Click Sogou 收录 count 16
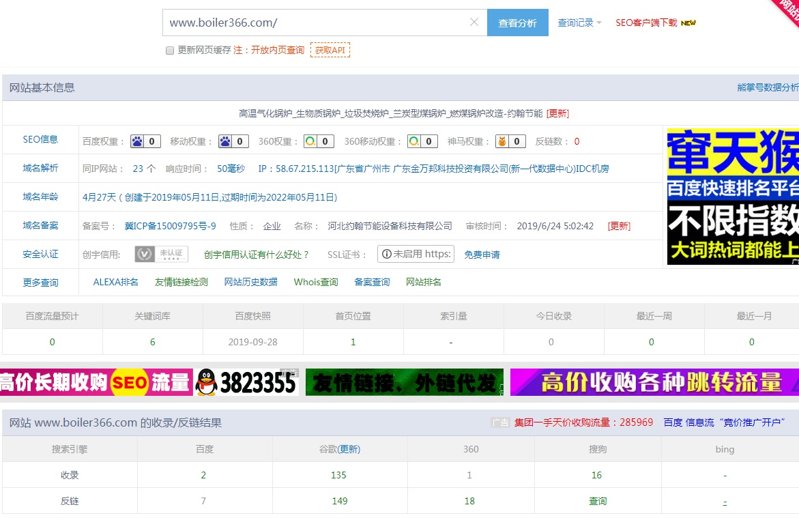 point(597,475)
